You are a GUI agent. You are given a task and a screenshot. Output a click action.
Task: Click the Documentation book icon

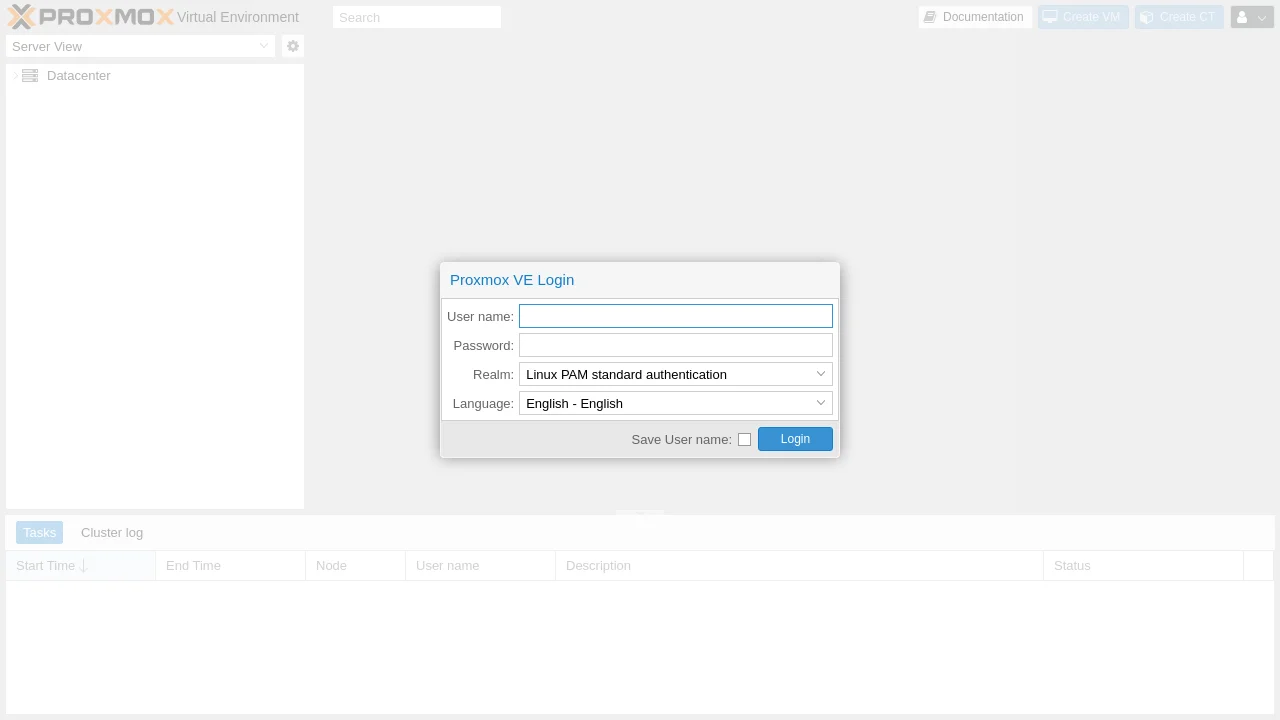coord(930,17)
